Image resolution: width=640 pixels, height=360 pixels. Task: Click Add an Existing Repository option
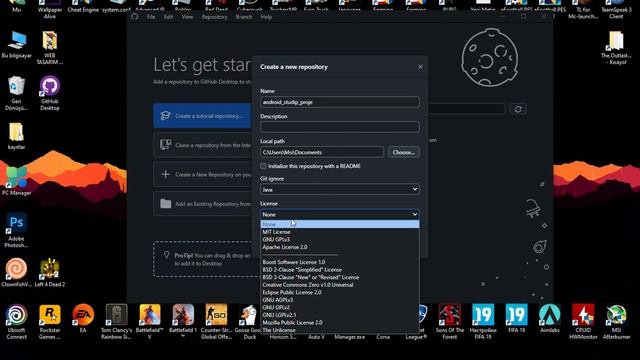(x=202, y=204)
